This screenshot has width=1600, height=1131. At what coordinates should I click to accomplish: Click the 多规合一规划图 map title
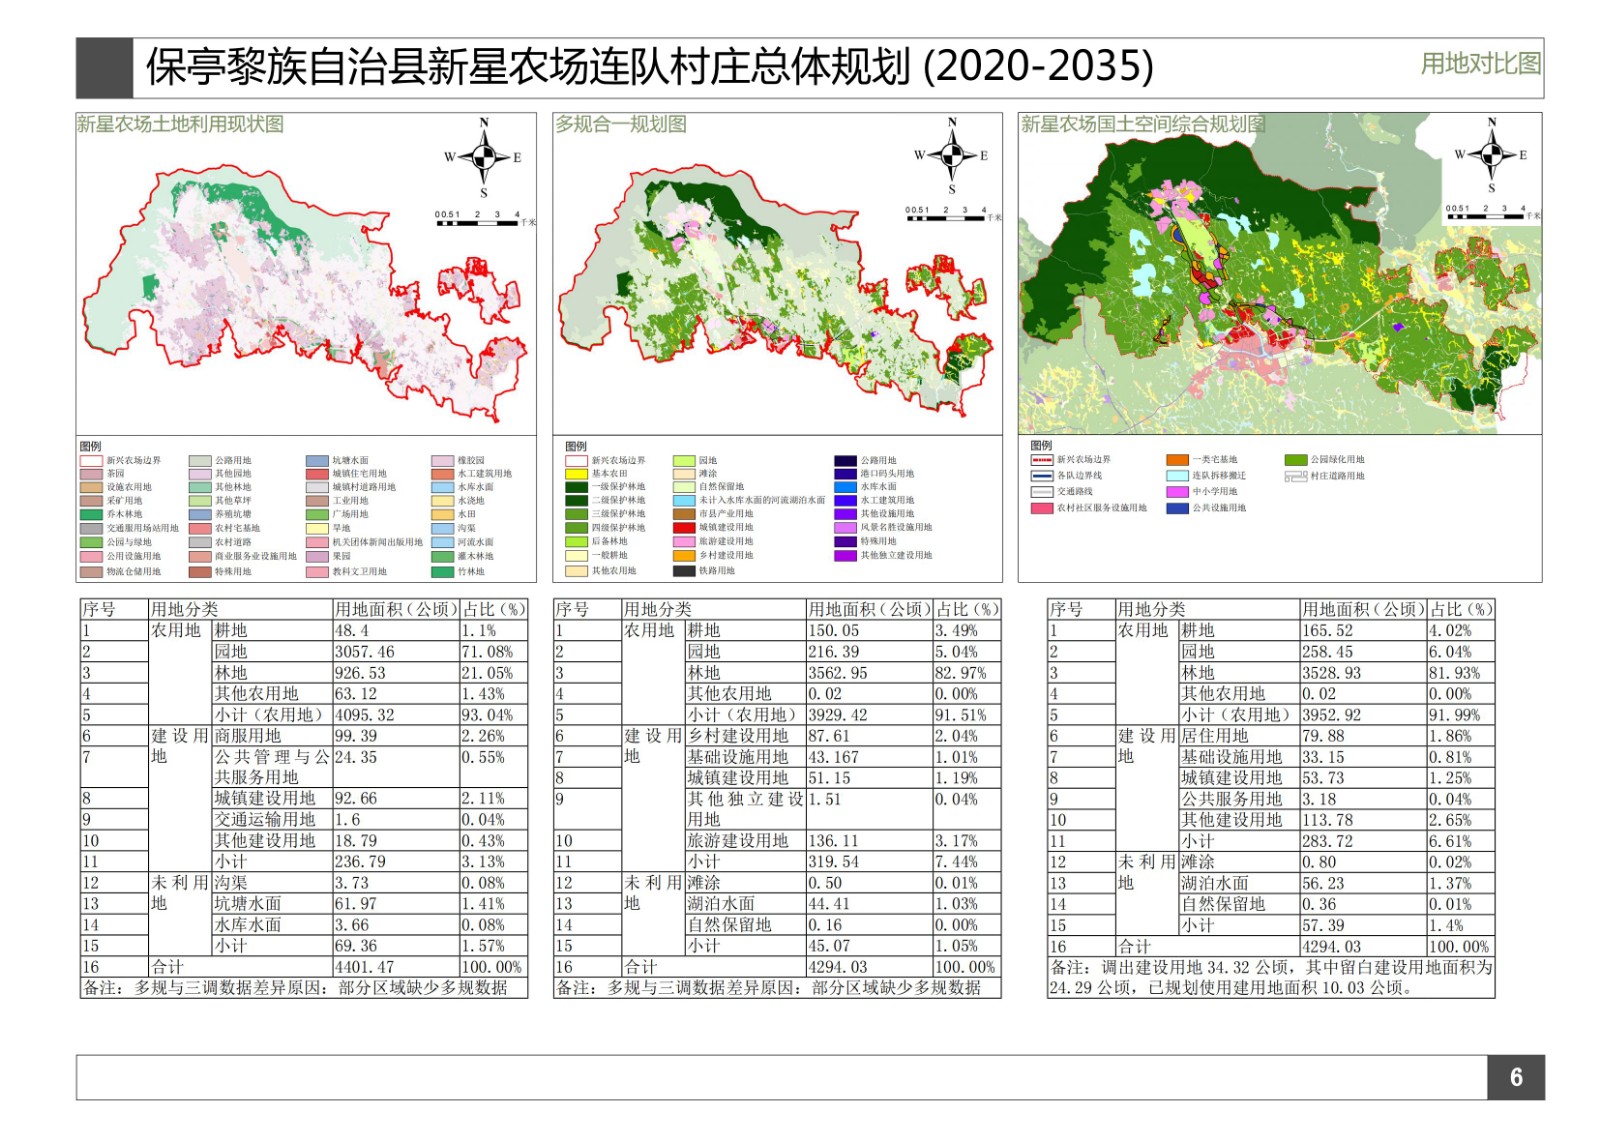(x=621, y=124)
